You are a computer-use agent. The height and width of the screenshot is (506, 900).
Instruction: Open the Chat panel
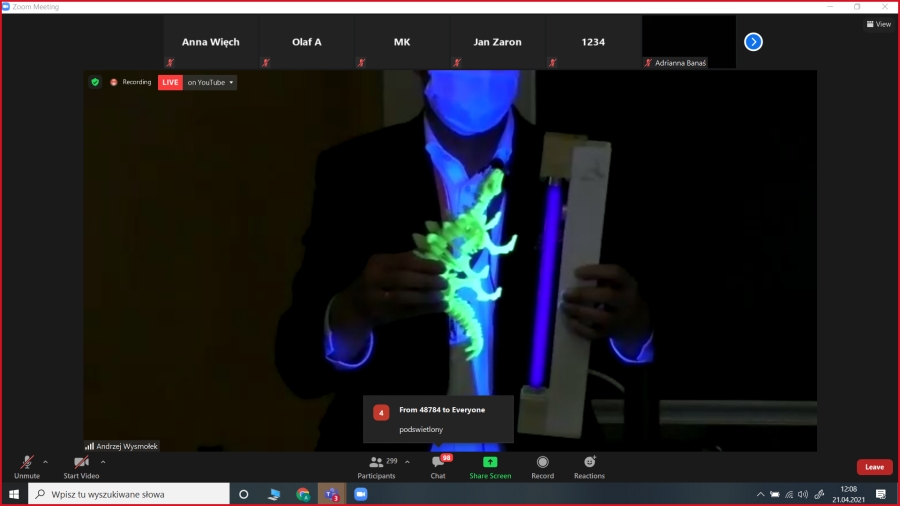tap(438, 465)
